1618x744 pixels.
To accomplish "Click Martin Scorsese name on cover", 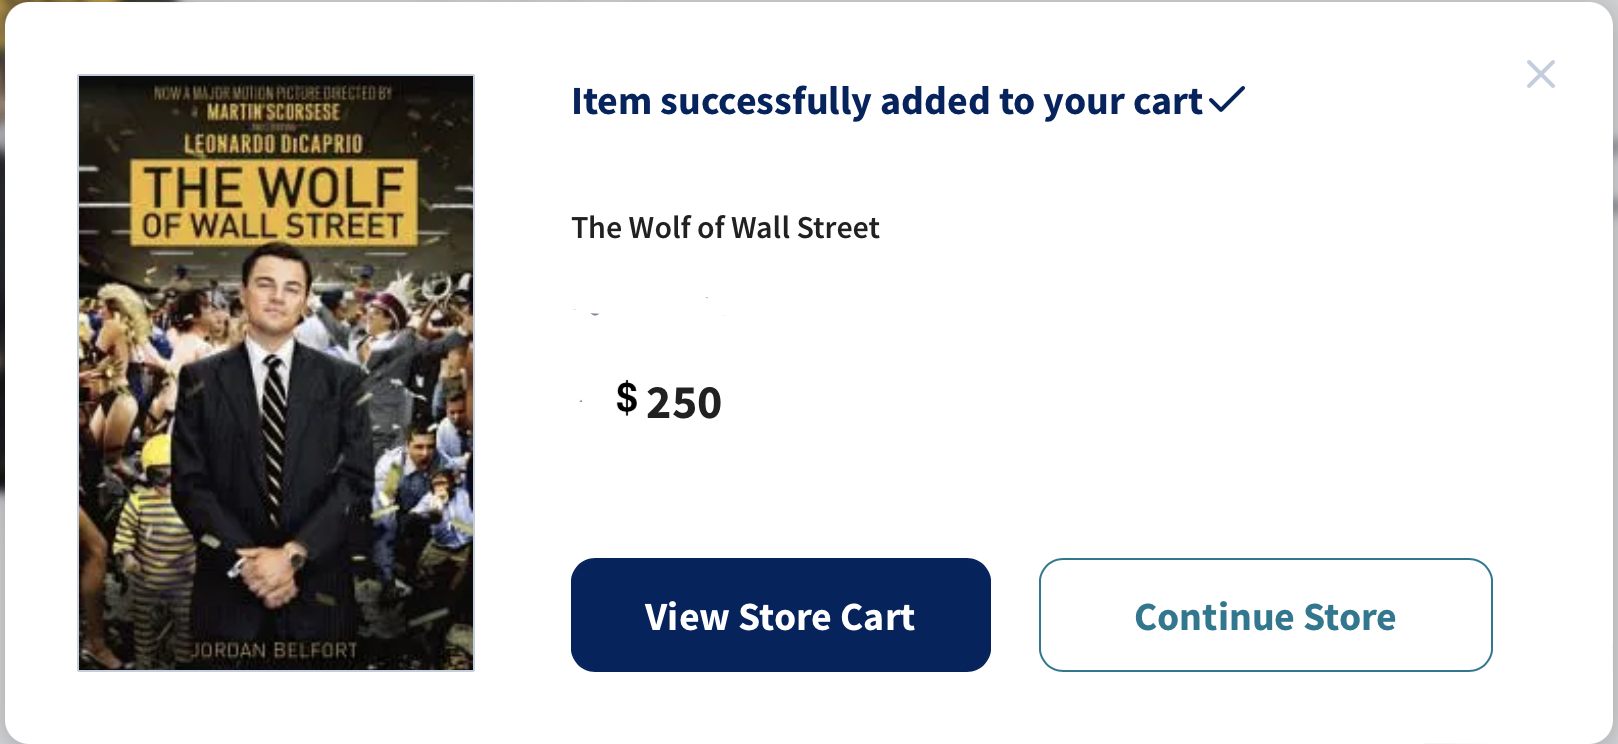I will pyautogui.click(x=273, y=112).
